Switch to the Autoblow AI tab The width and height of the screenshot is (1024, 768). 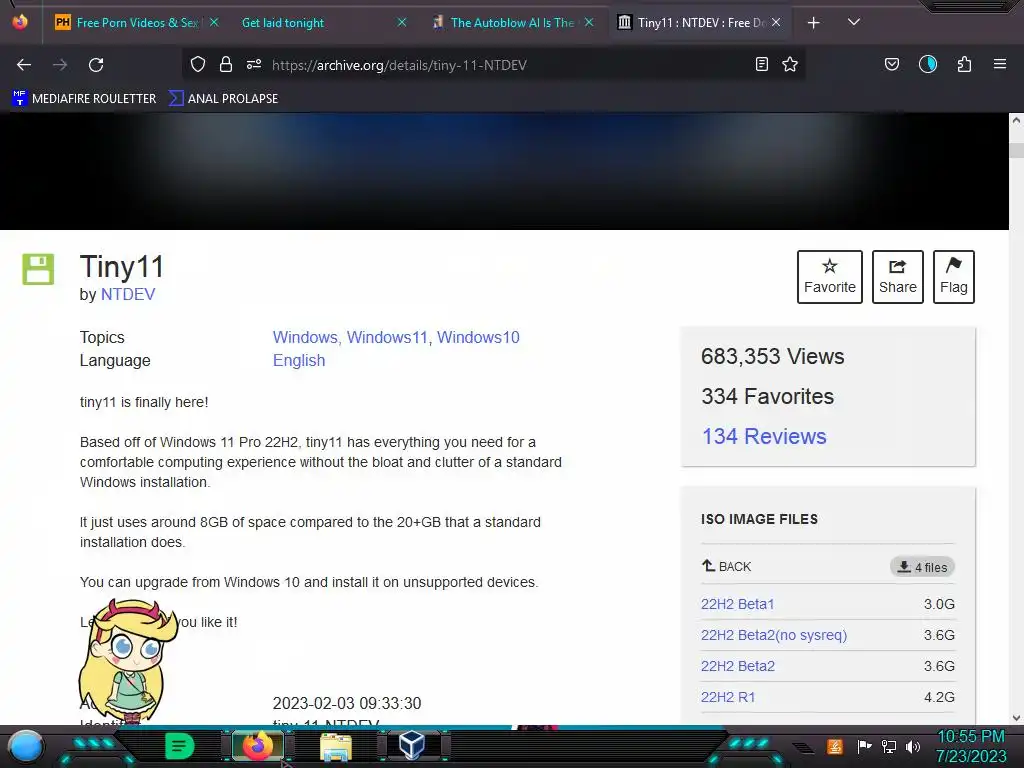[x=513, y=23]
